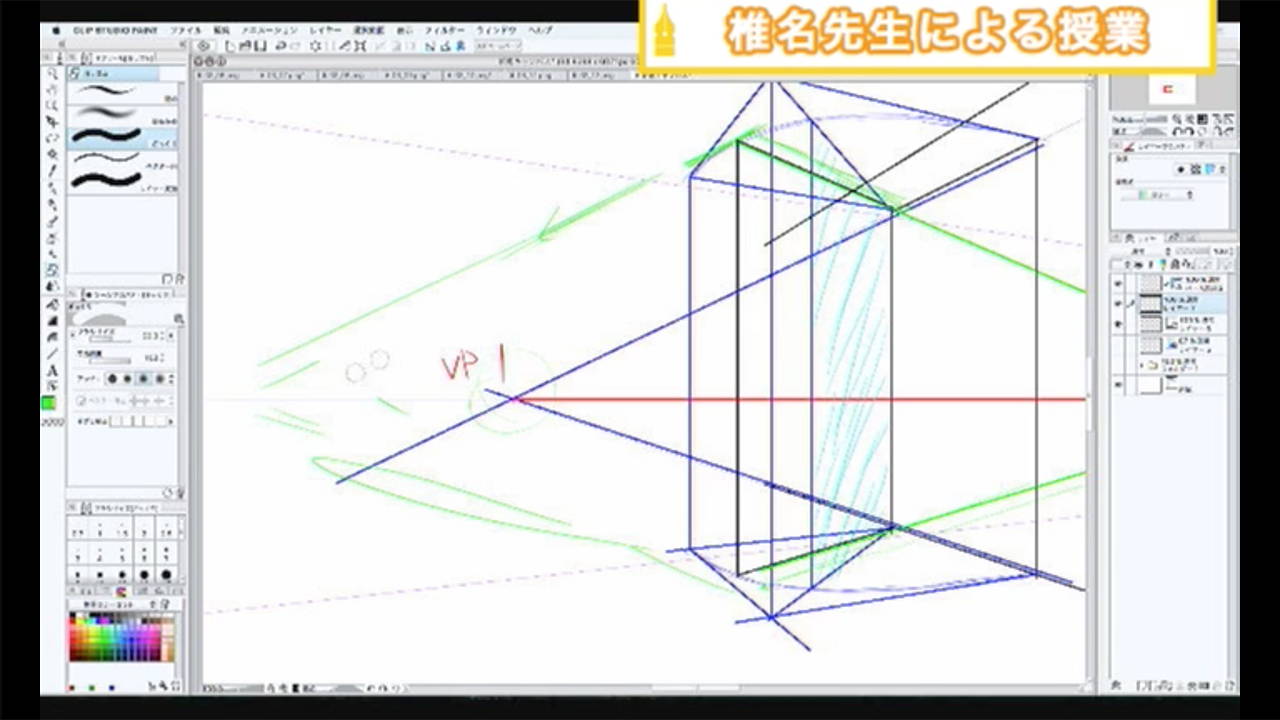Viewport: 1280px width, 720px height.
Task: Open the ヘルプ menu
Action: pos(540,30)
